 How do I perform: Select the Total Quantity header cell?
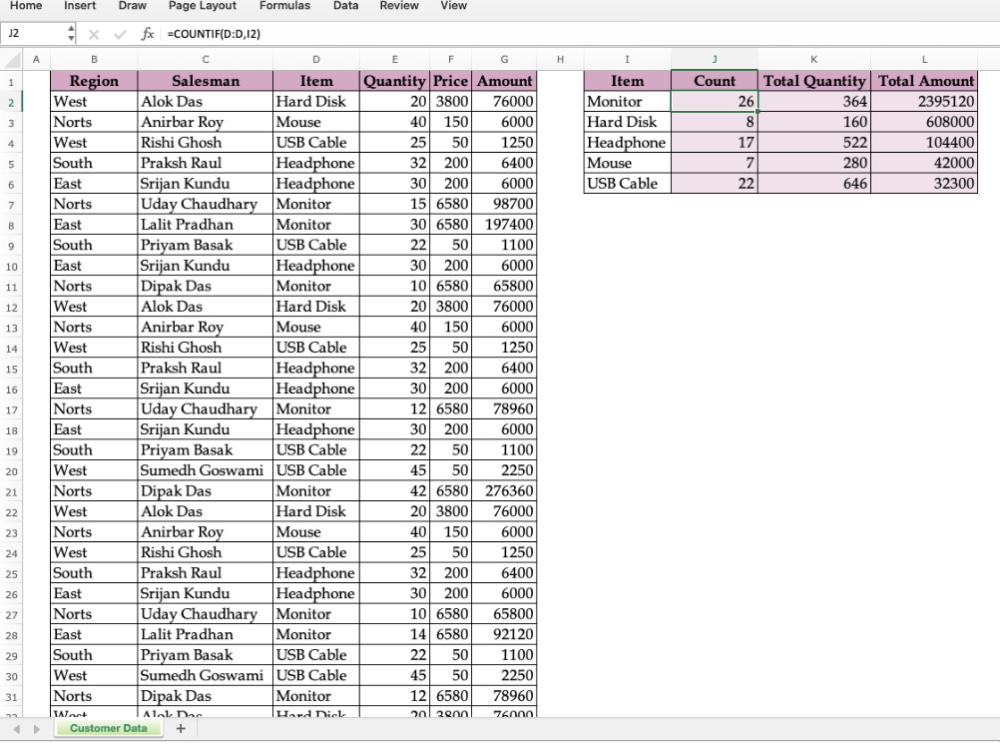[x=814, y=81]
